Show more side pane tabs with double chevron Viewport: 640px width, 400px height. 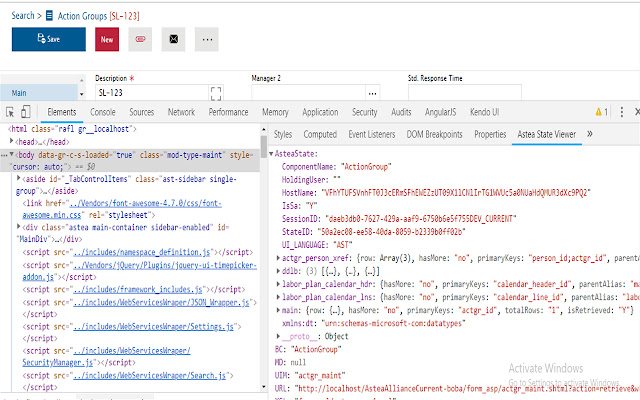pyautogui.click(x=589, y=134)
